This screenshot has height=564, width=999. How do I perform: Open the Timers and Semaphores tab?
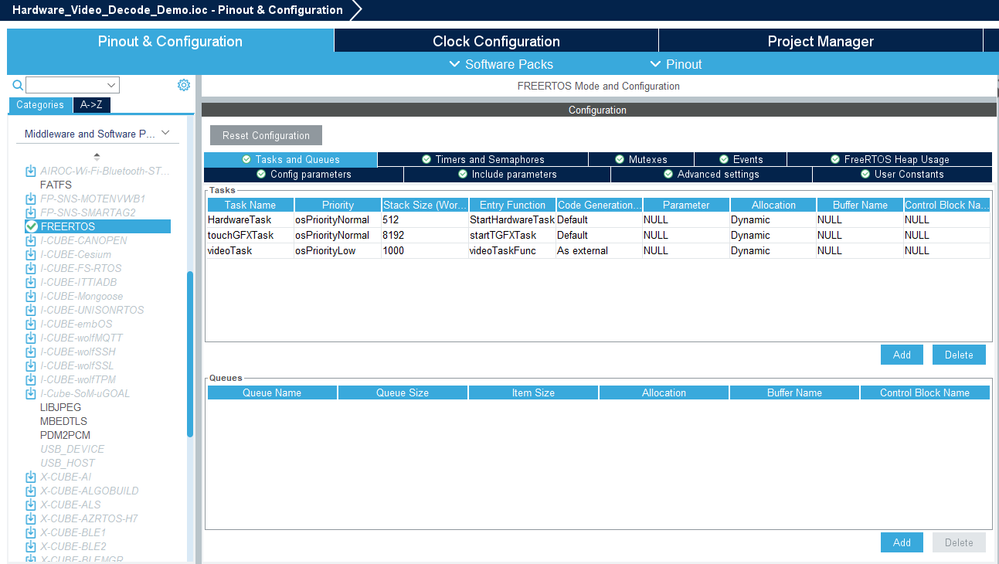(x=483, y=159)
